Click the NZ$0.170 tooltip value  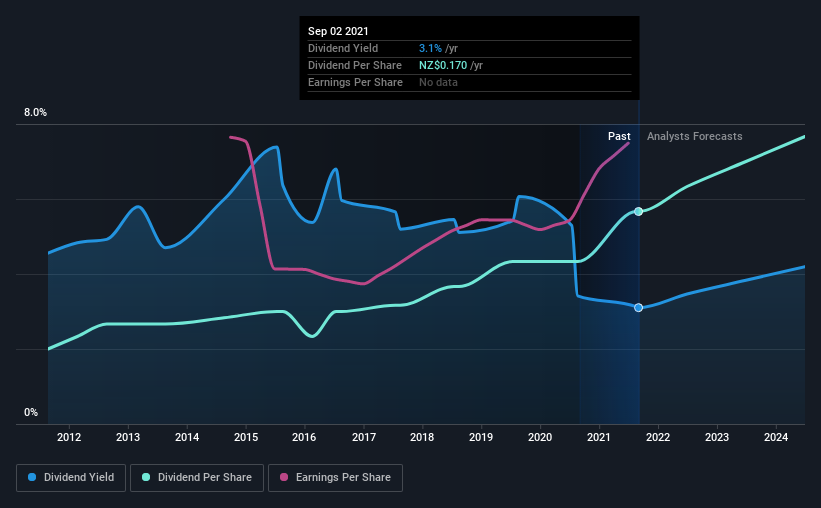[x=443, y=65]
